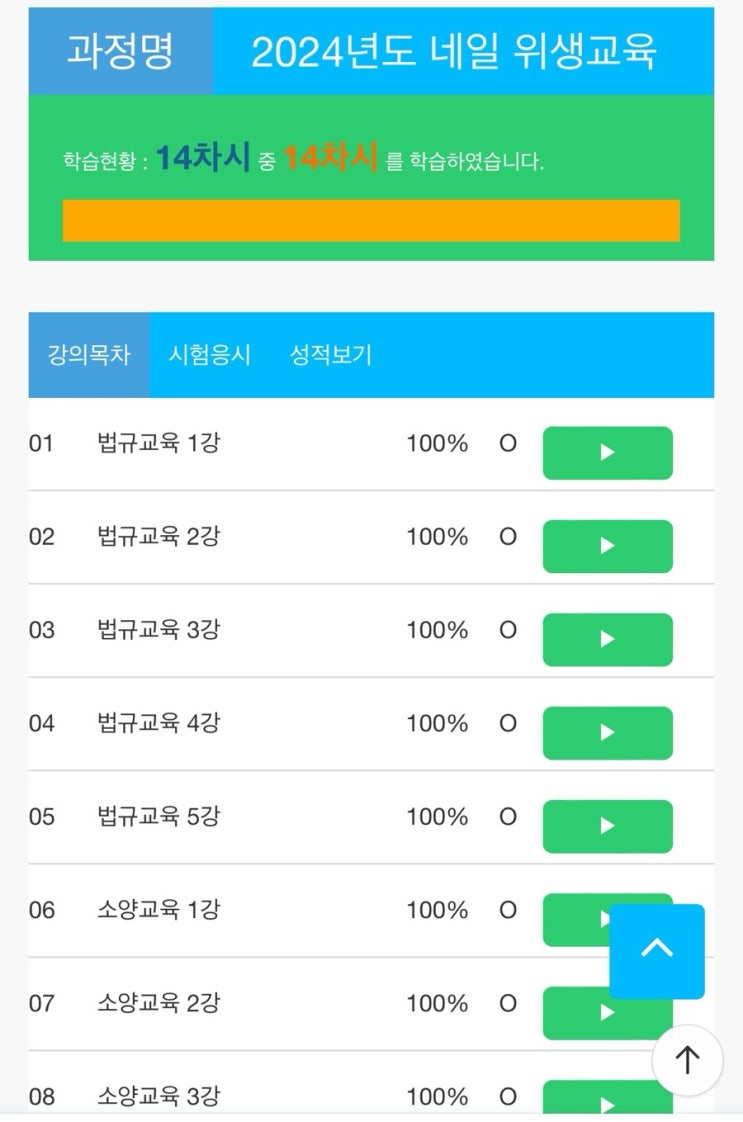This screenshot has height=1122, width=743.
Task: Click the 100% progress of 법규교육 2강
Action: pyautogui.click(x=437, y=537)
